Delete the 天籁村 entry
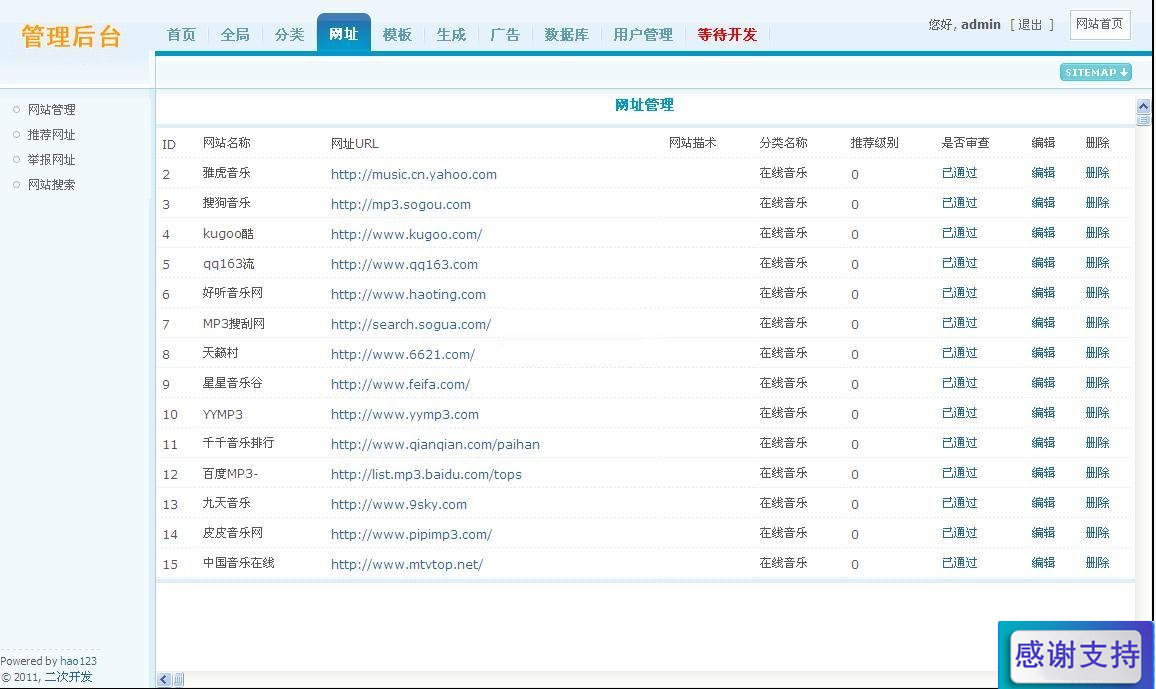This screenshot has width=1156, height=689. pyautogui.click(x=1097, y=353)
